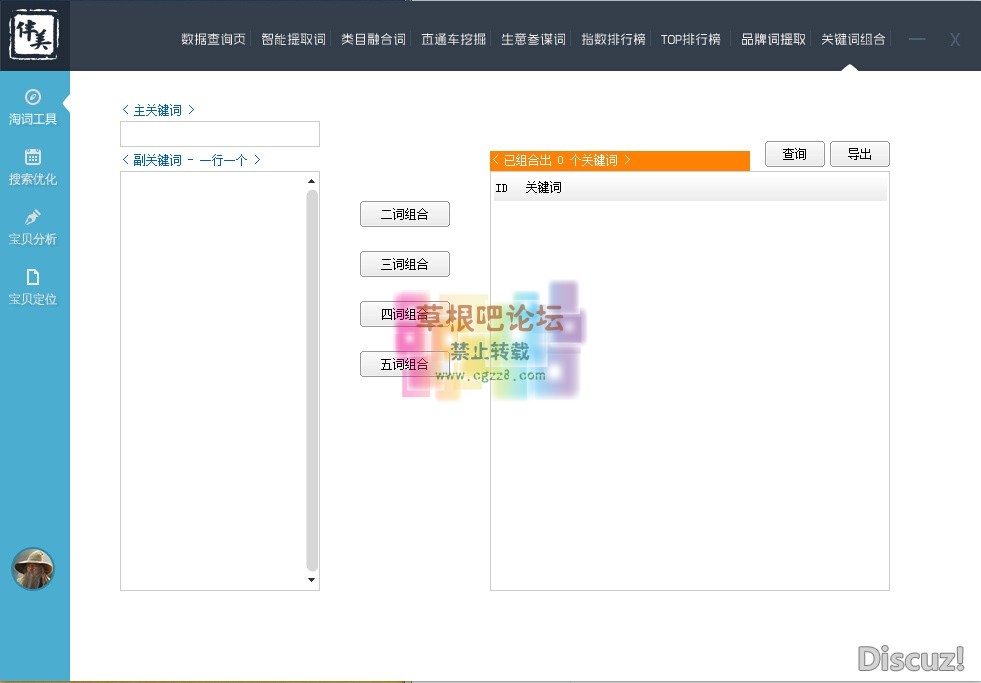The width and height of the screenshot is (981, 683).
Task: Open the 类目融合词 section
Action: 372,39
